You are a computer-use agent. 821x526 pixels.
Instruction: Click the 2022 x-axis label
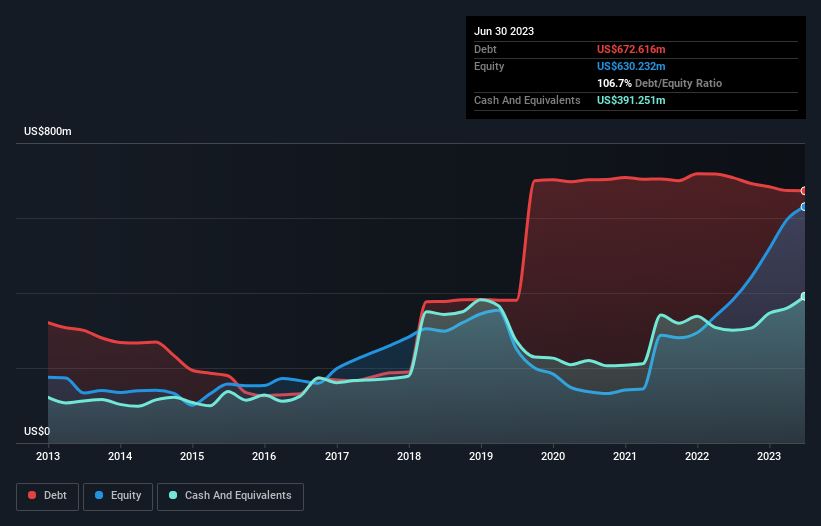coord(697,456)
